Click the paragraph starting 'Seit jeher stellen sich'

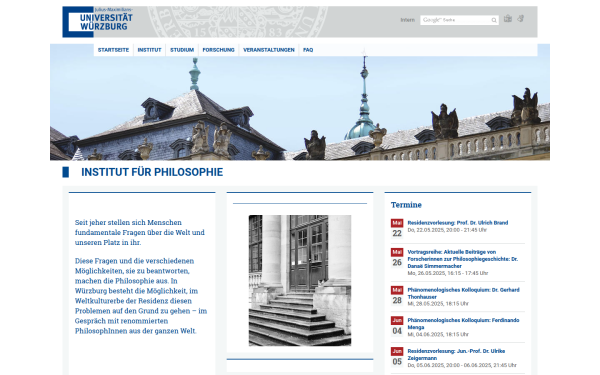click(x=140, y=232)
